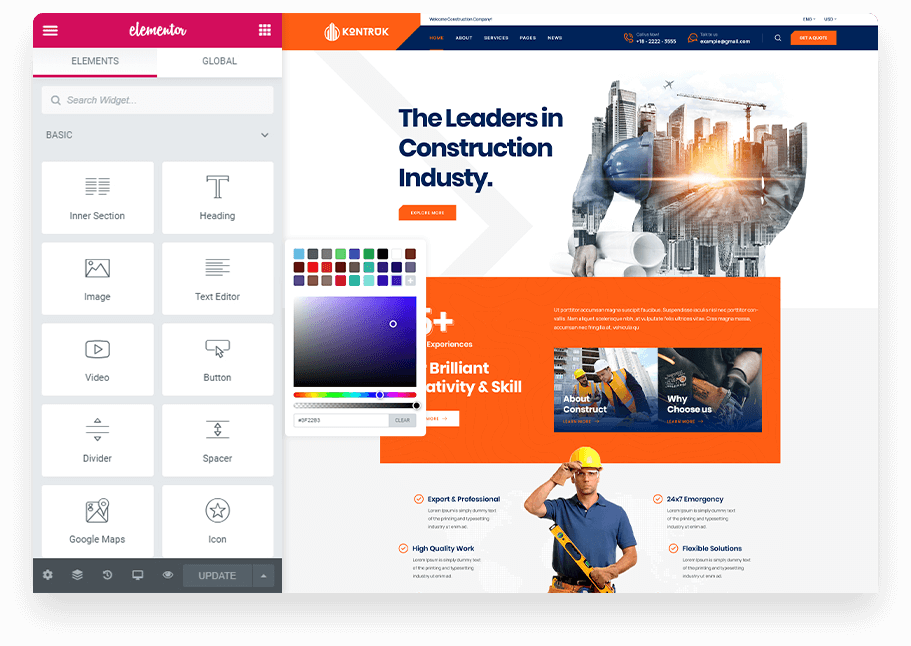Pick the bright red color swatch

point(313,267)
